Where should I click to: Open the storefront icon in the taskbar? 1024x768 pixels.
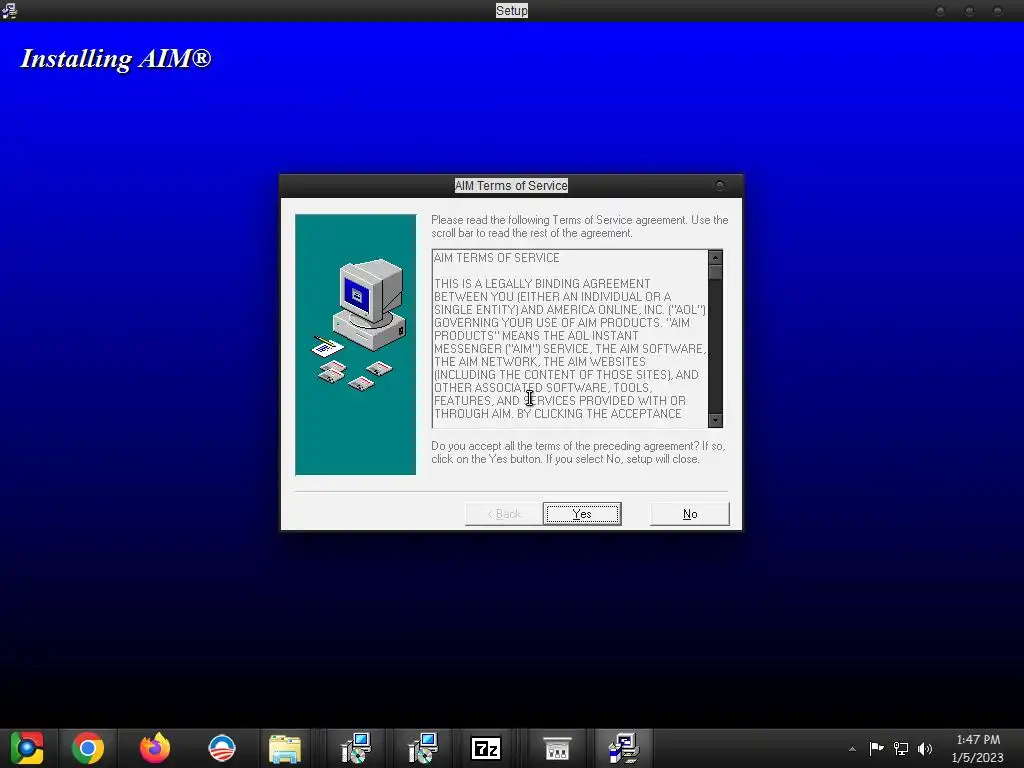(x=557, y=748)
